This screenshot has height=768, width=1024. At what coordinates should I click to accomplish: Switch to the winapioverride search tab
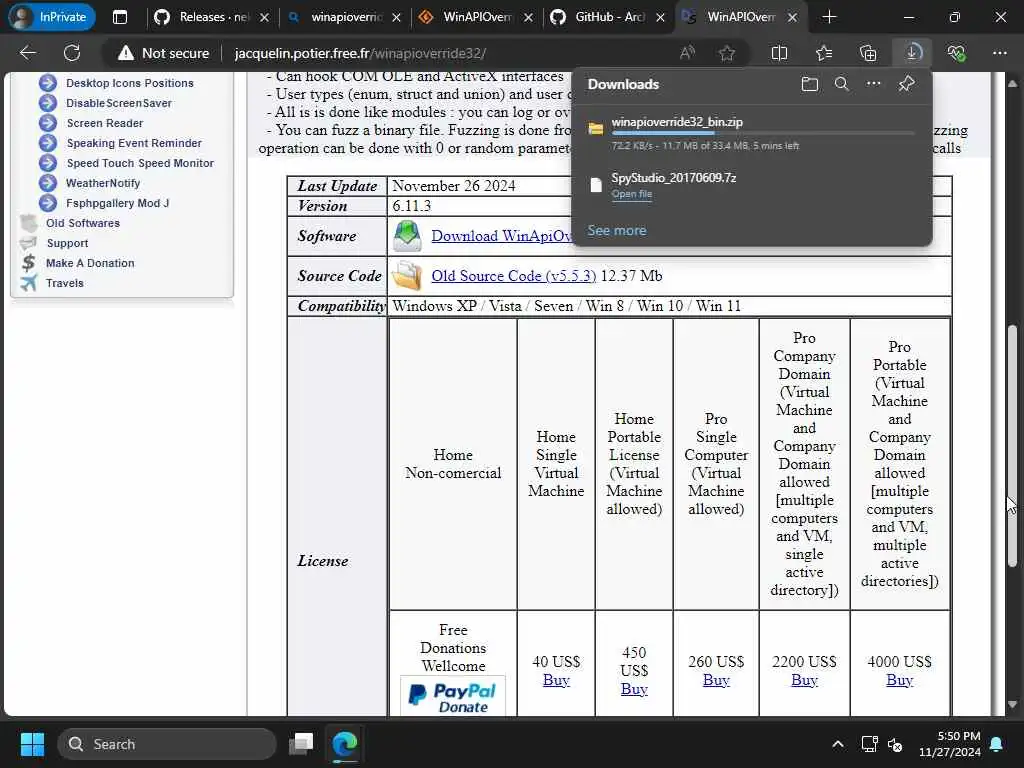coord(345,18)
